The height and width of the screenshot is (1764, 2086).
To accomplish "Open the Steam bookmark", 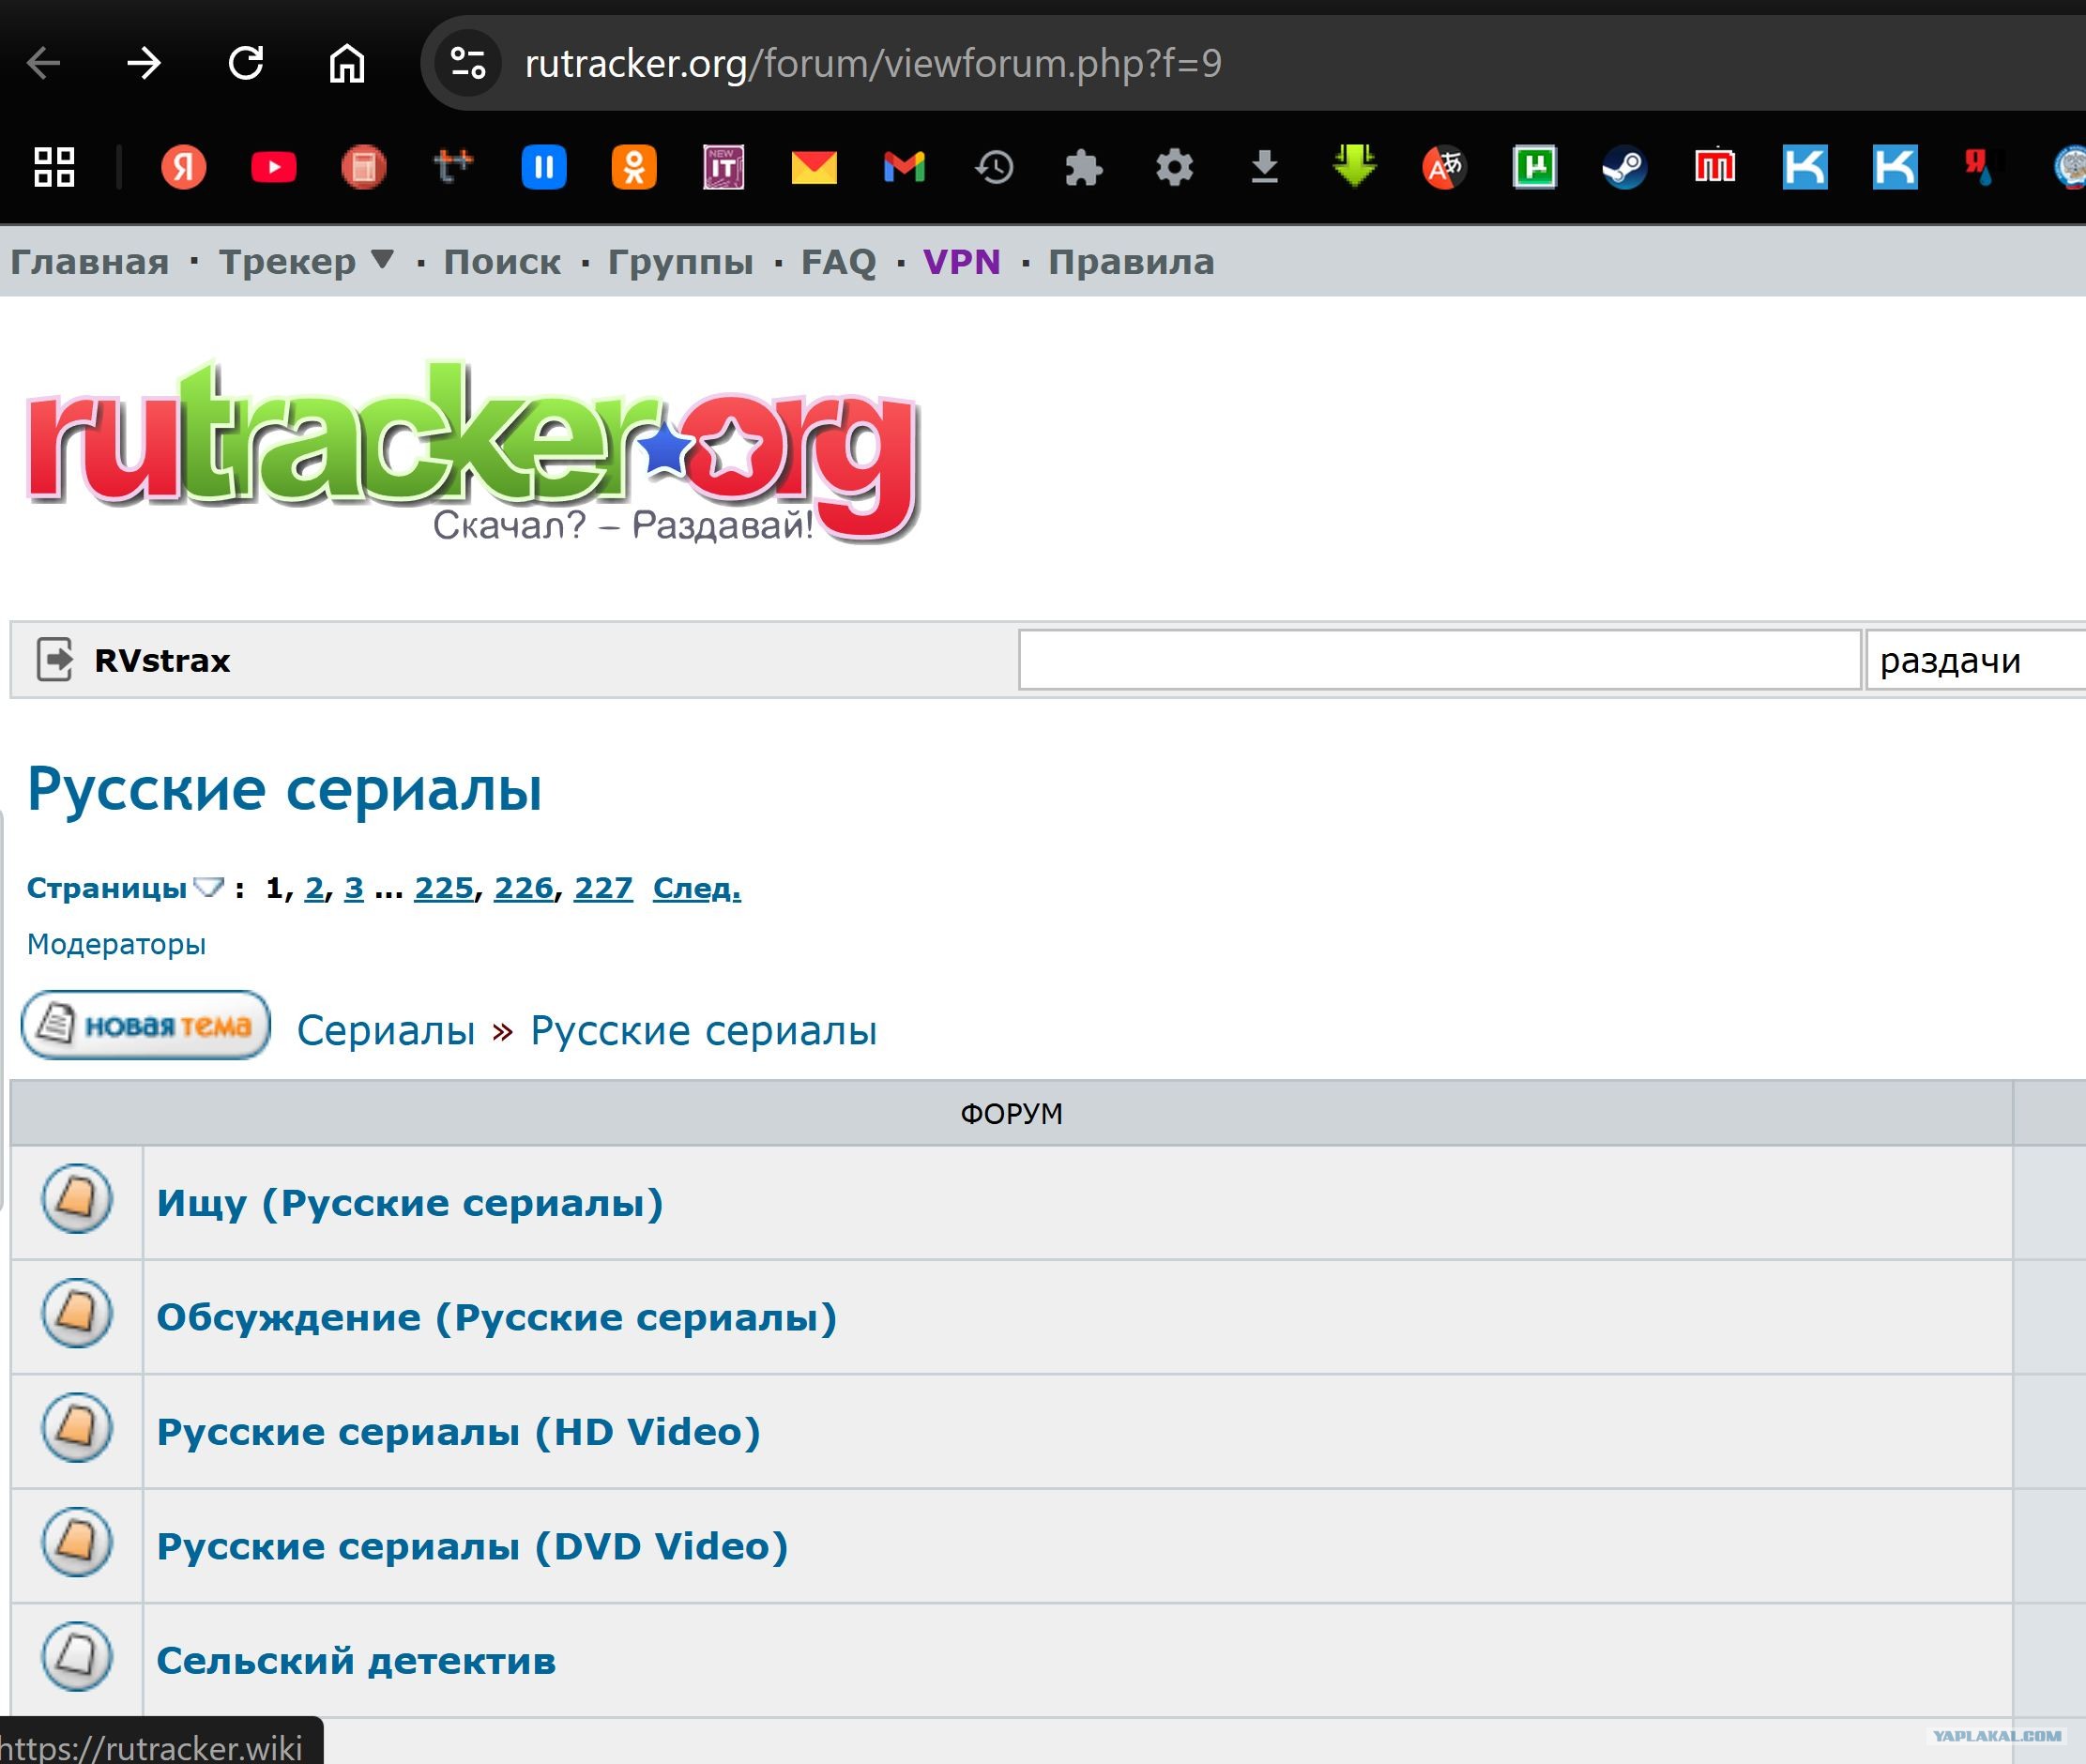I will tap(1625, 167).
